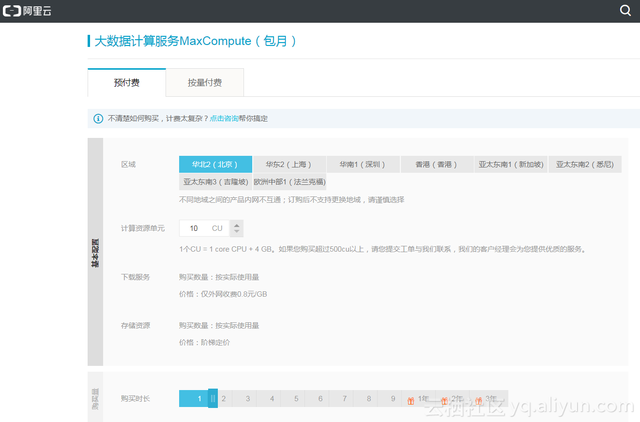Choose the 3年 duration option
640x422 pixels.
[491, 398]
